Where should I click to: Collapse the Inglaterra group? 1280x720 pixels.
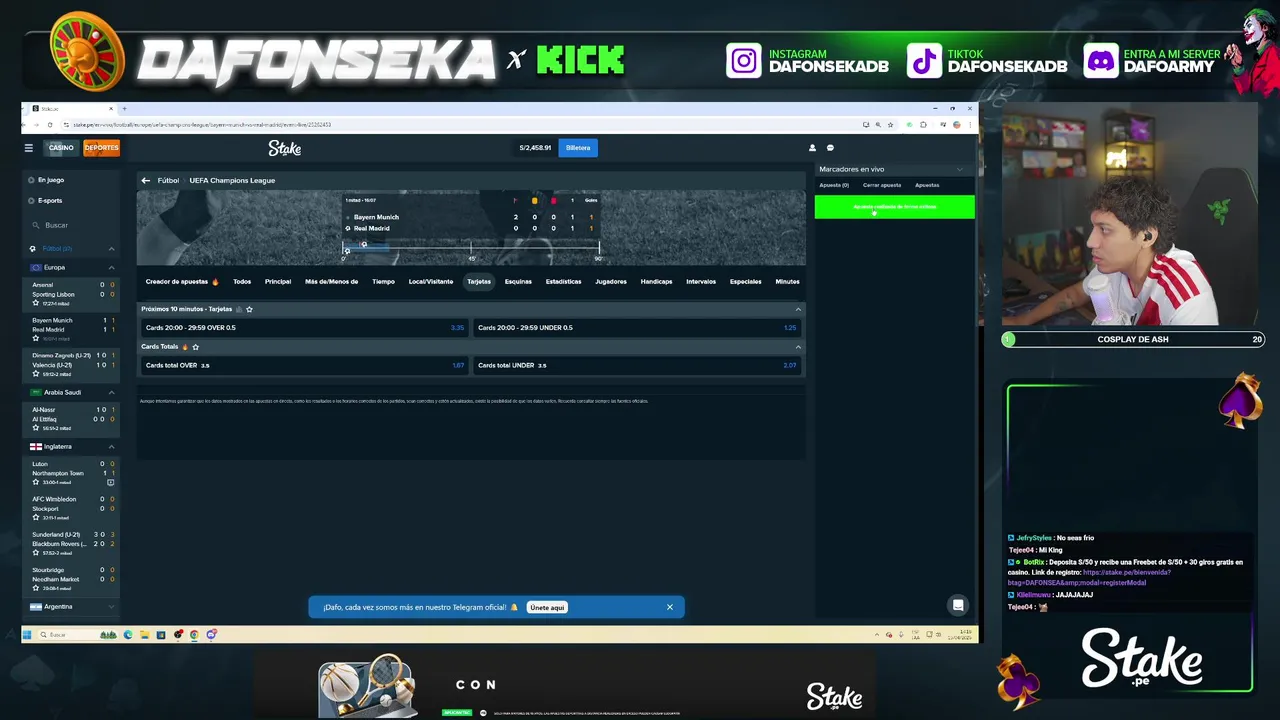111,446
